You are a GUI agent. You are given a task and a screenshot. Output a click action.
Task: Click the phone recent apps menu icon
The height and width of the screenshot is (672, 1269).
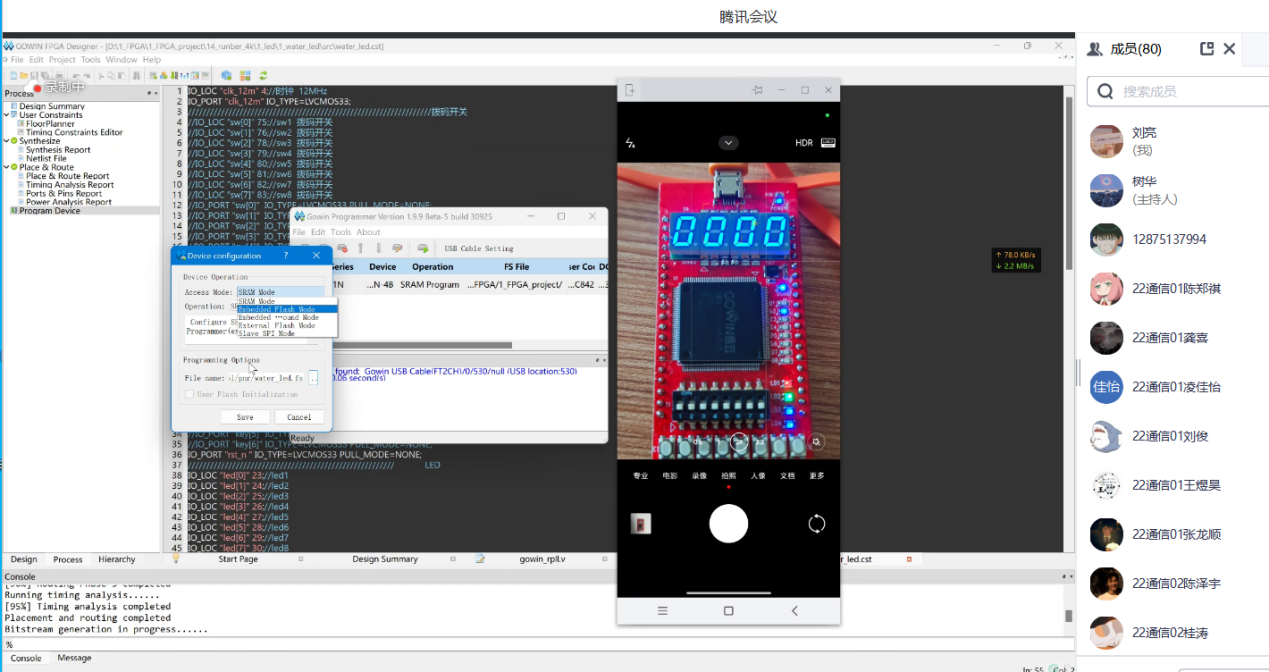click(662, 610)
